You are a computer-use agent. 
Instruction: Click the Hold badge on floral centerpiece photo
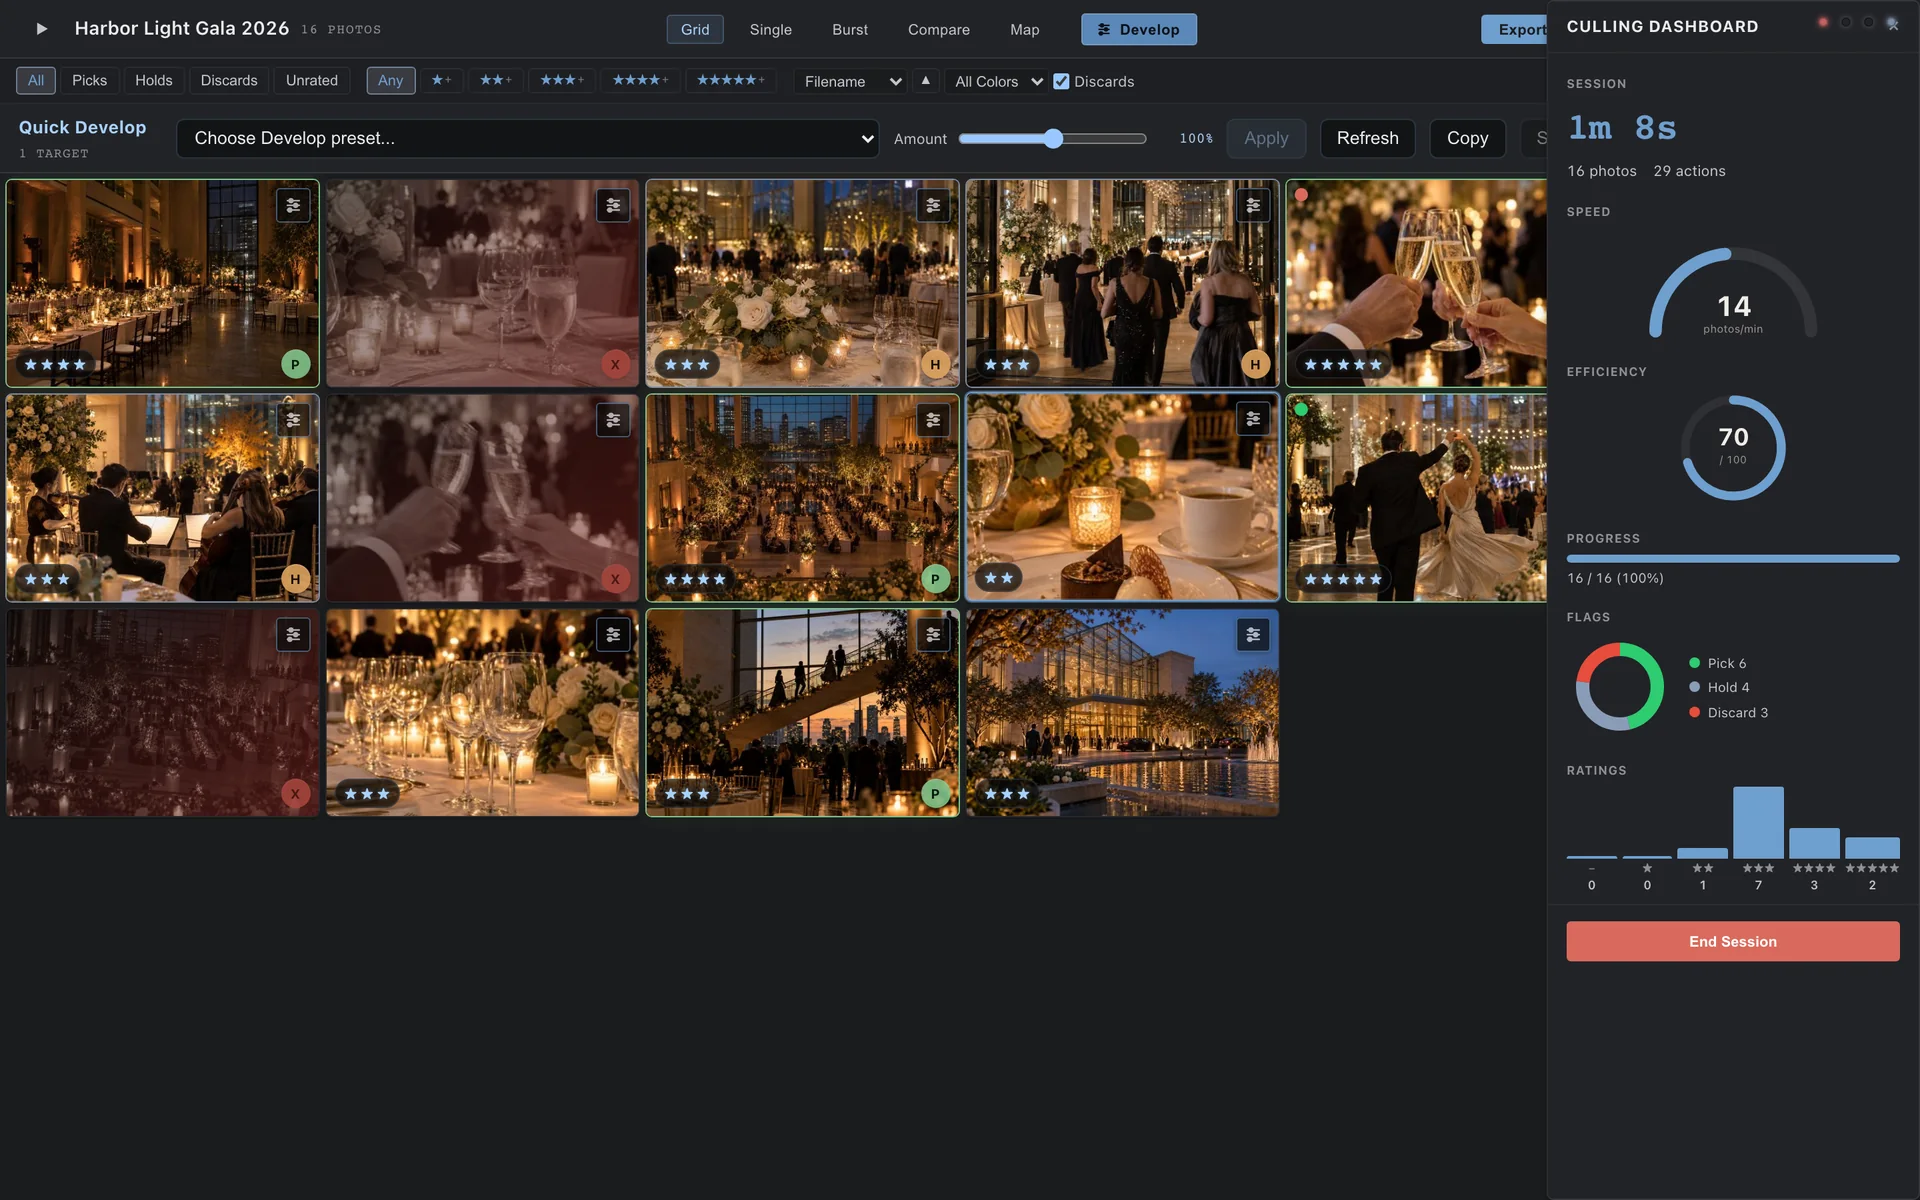pos(935,365)
